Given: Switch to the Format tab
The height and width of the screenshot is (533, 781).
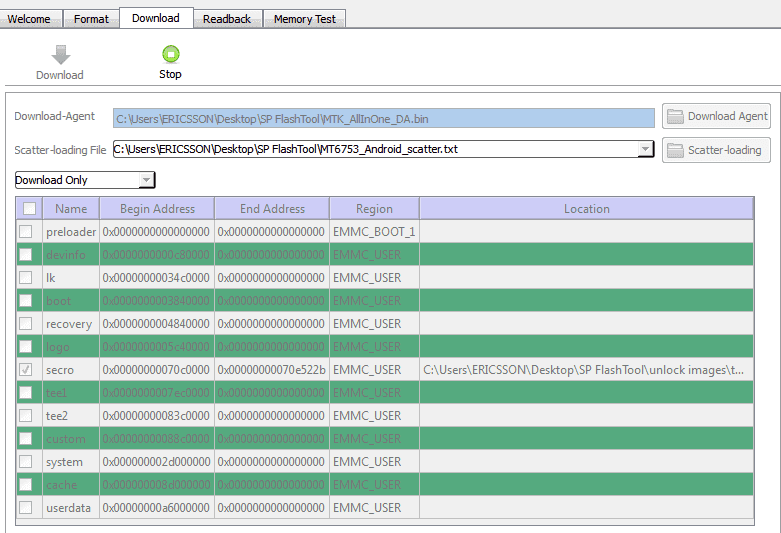Looking at the screenshot, I should (91, 19).
